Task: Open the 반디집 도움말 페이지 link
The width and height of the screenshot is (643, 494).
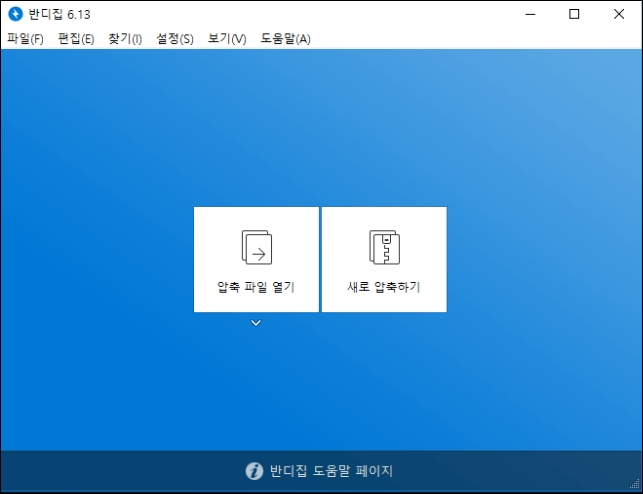Action: point(331,471)
